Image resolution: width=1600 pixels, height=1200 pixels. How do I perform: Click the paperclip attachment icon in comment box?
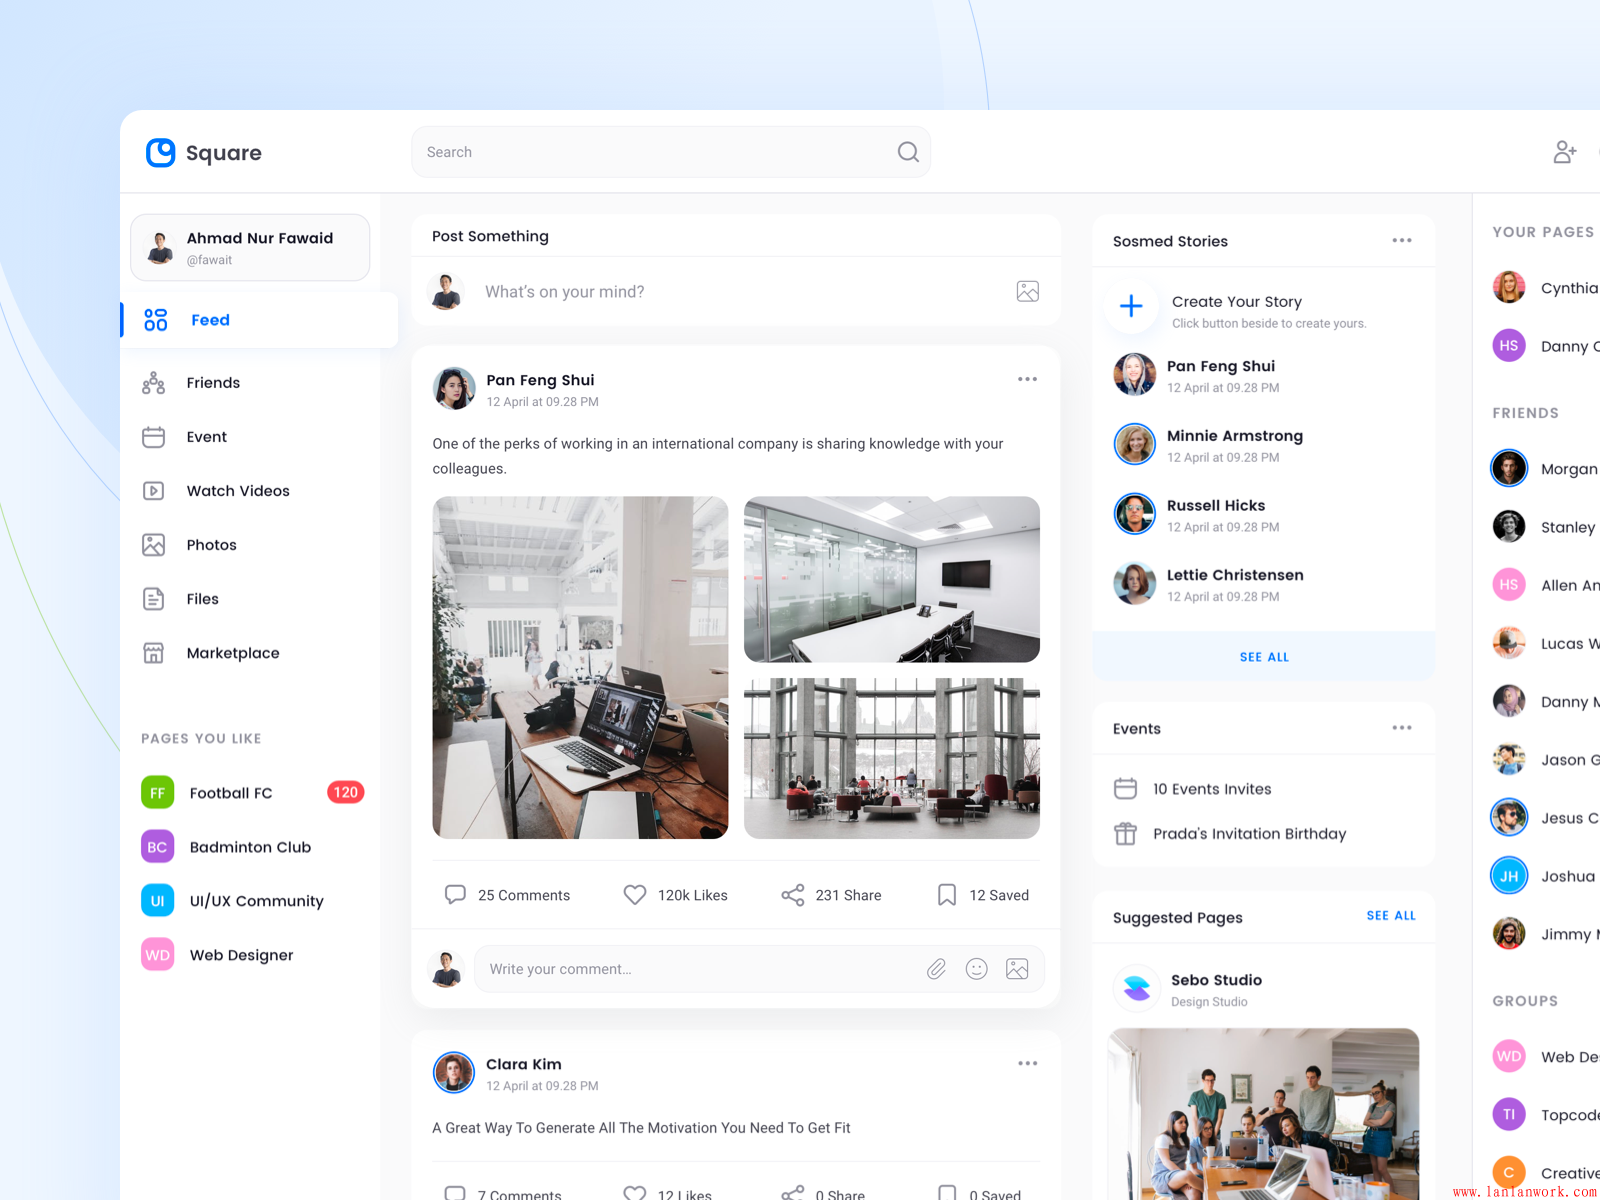pos(936,969)
